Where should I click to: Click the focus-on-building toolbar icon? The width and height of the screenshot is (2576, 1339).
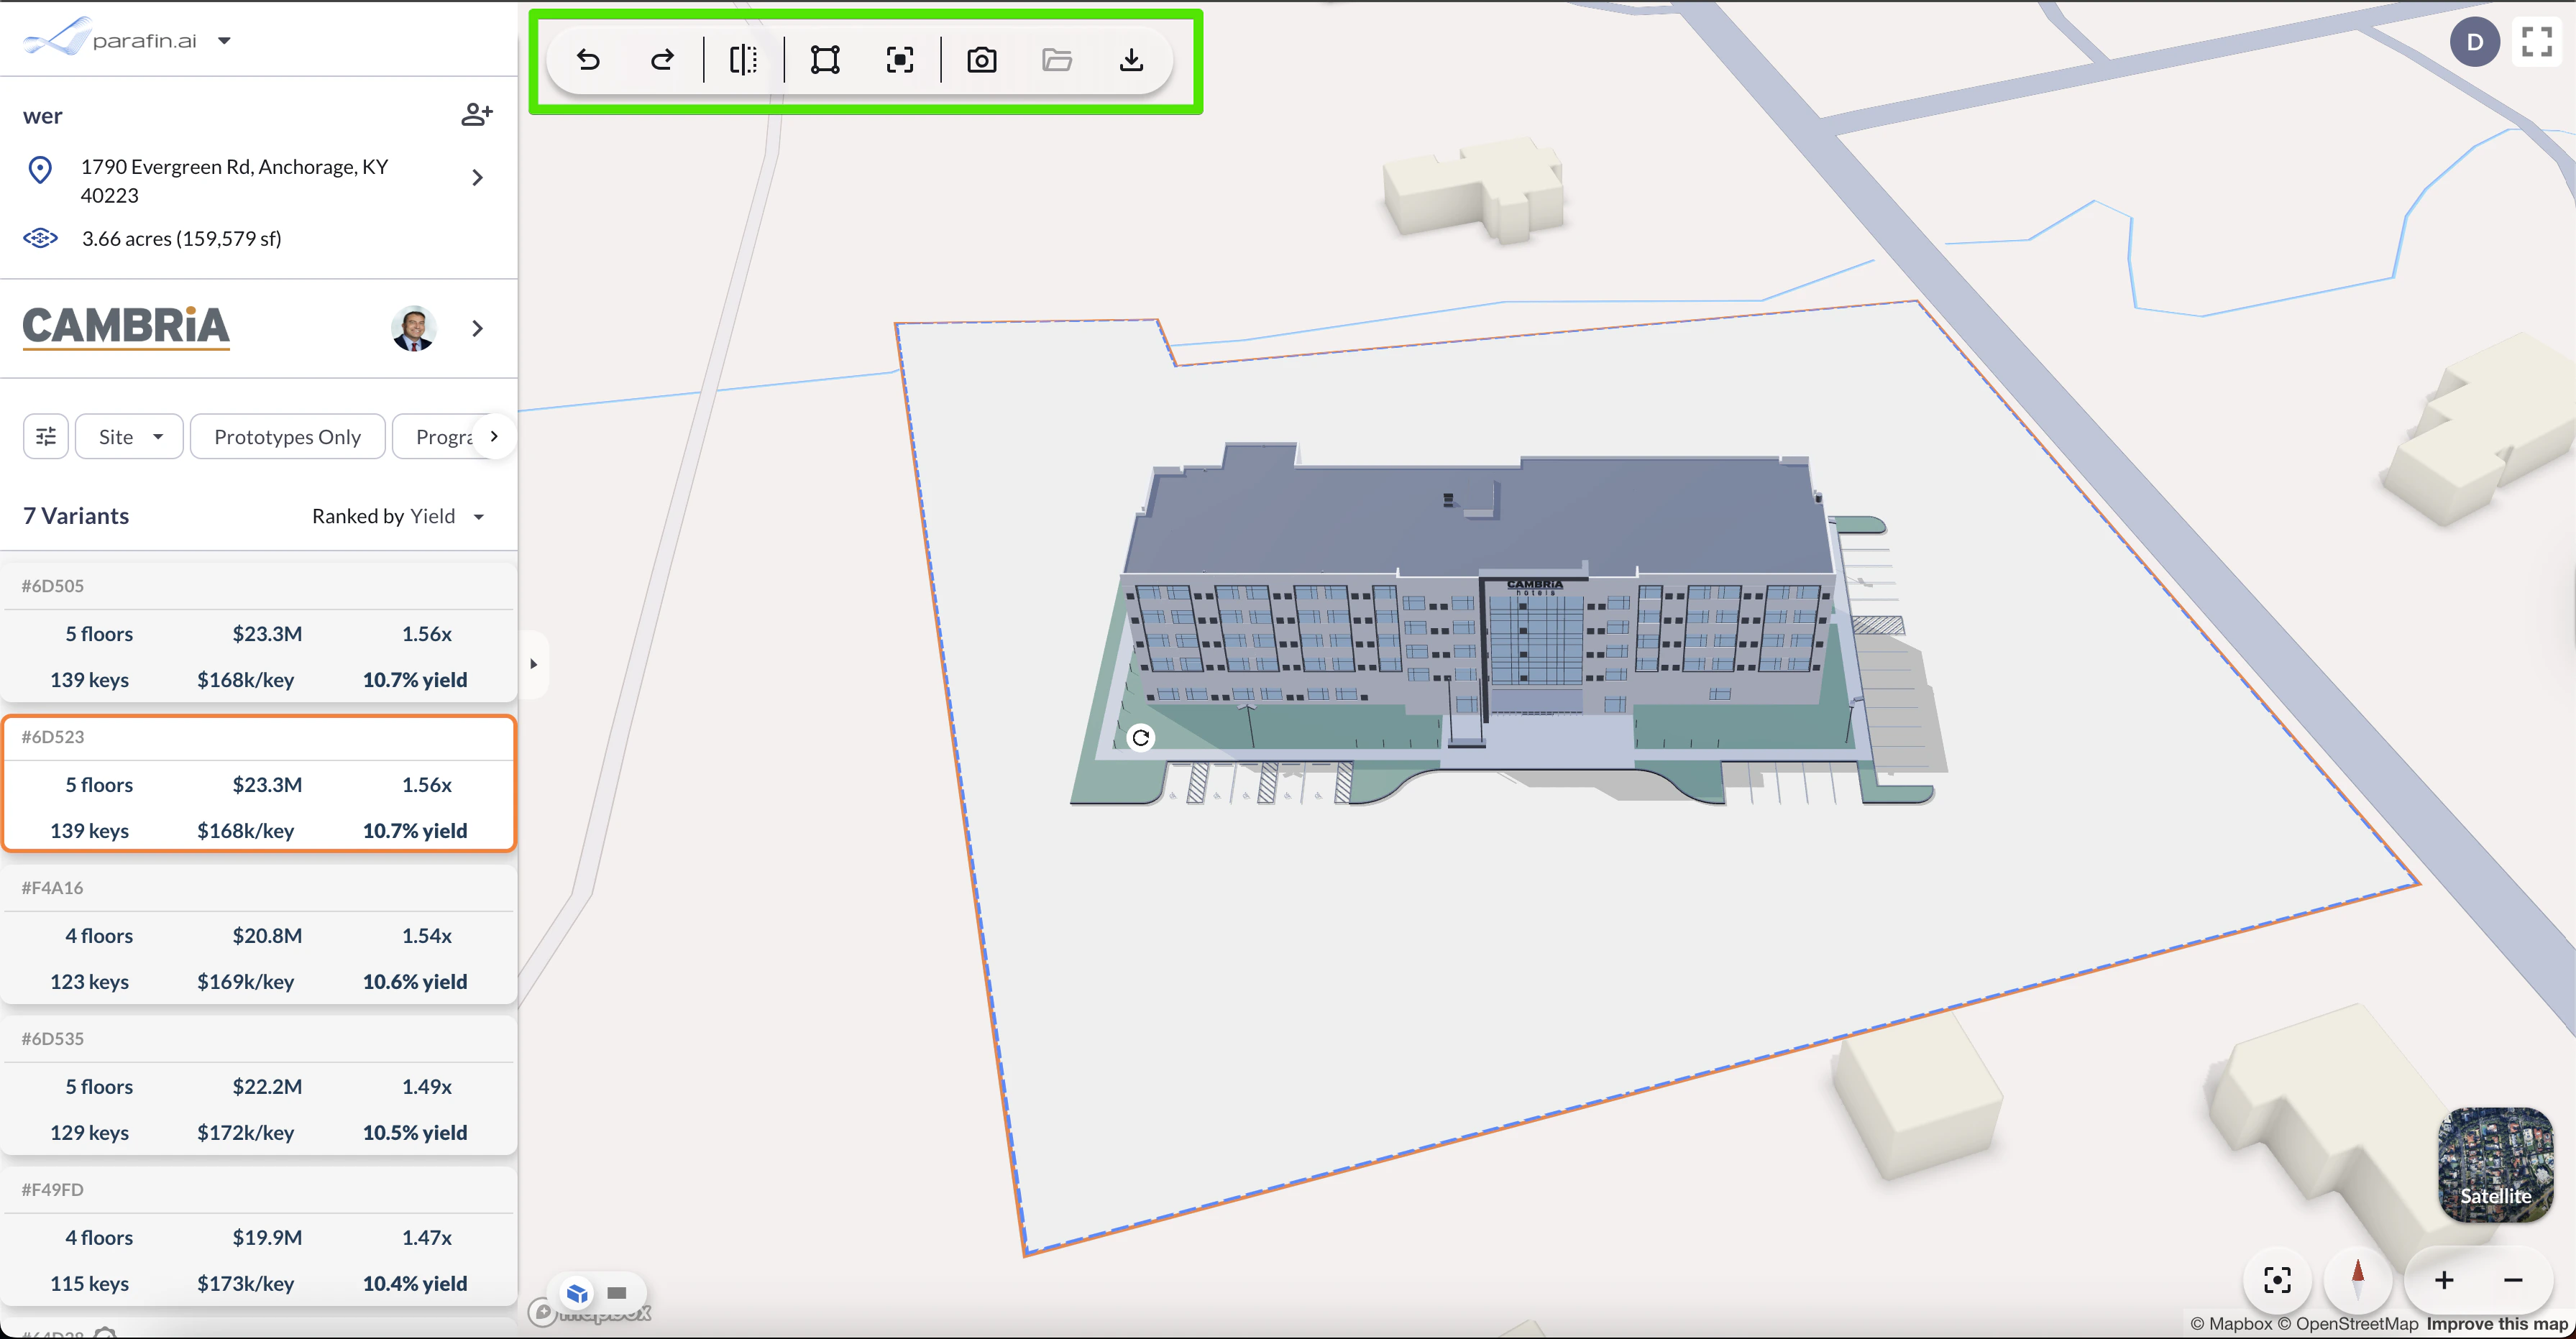click(899, 60)
